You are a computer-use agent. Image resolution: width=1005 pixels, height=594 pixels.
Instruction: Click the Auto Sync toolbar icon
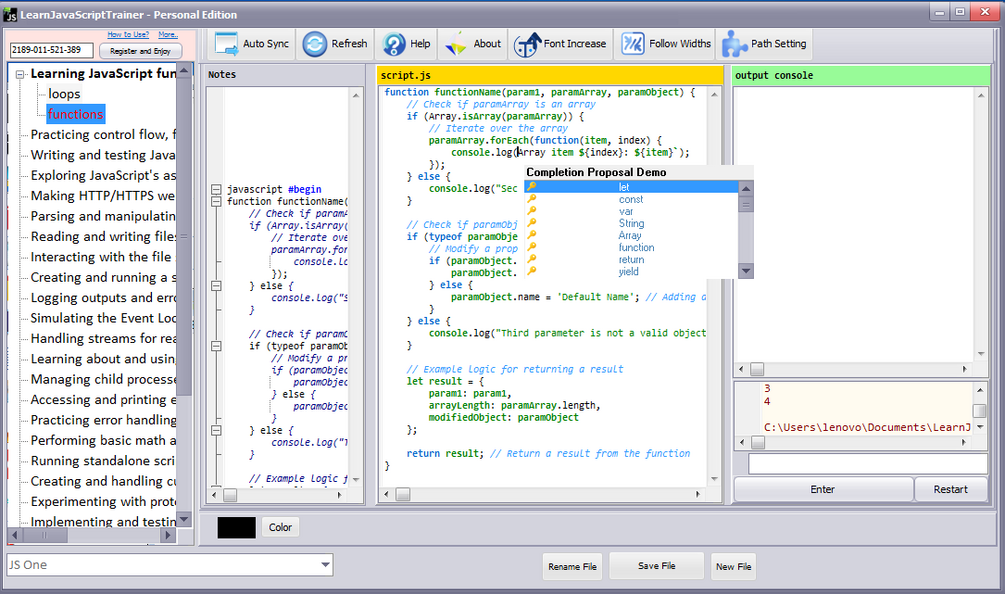coord(226,44)
